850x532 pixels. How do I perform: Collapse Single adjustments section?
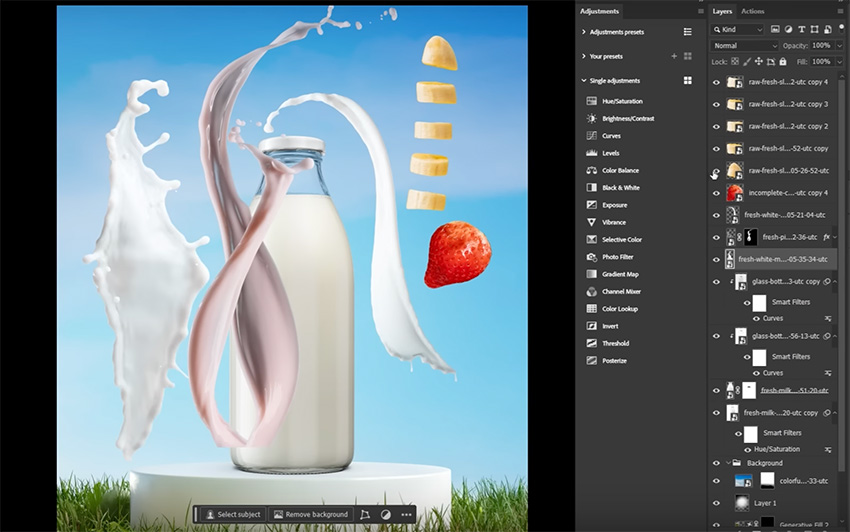click(x=583, y=80)
